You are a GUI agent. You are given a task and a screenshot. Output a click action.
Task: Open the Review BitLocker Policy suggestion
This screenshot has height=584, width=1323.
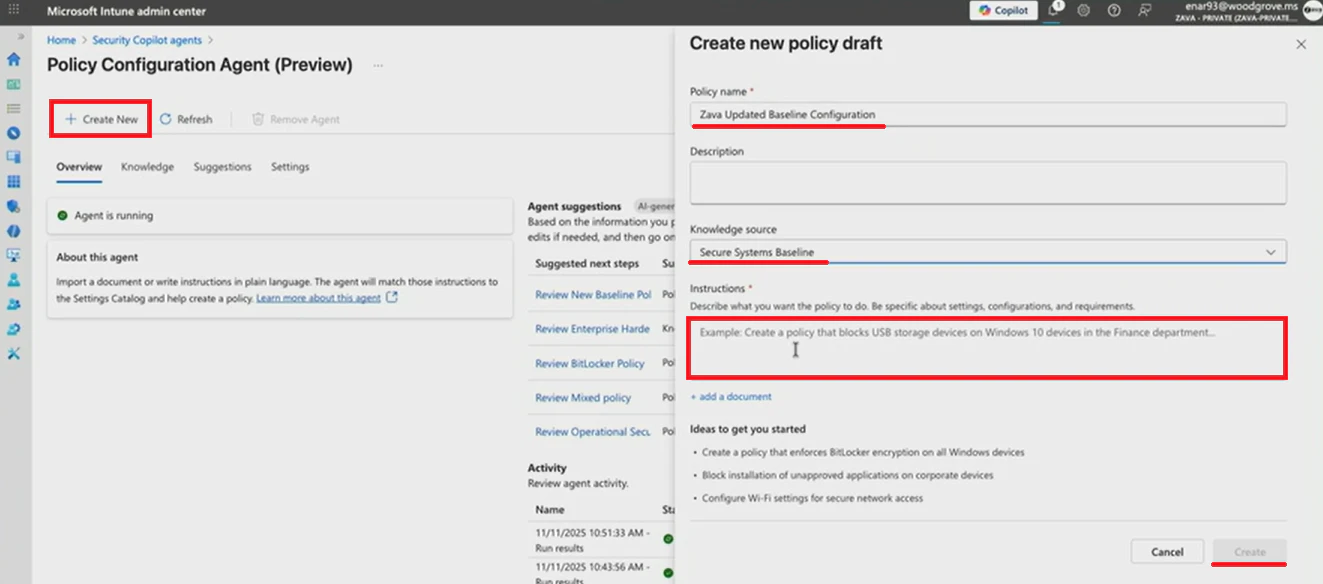click(x=590, y=364)
